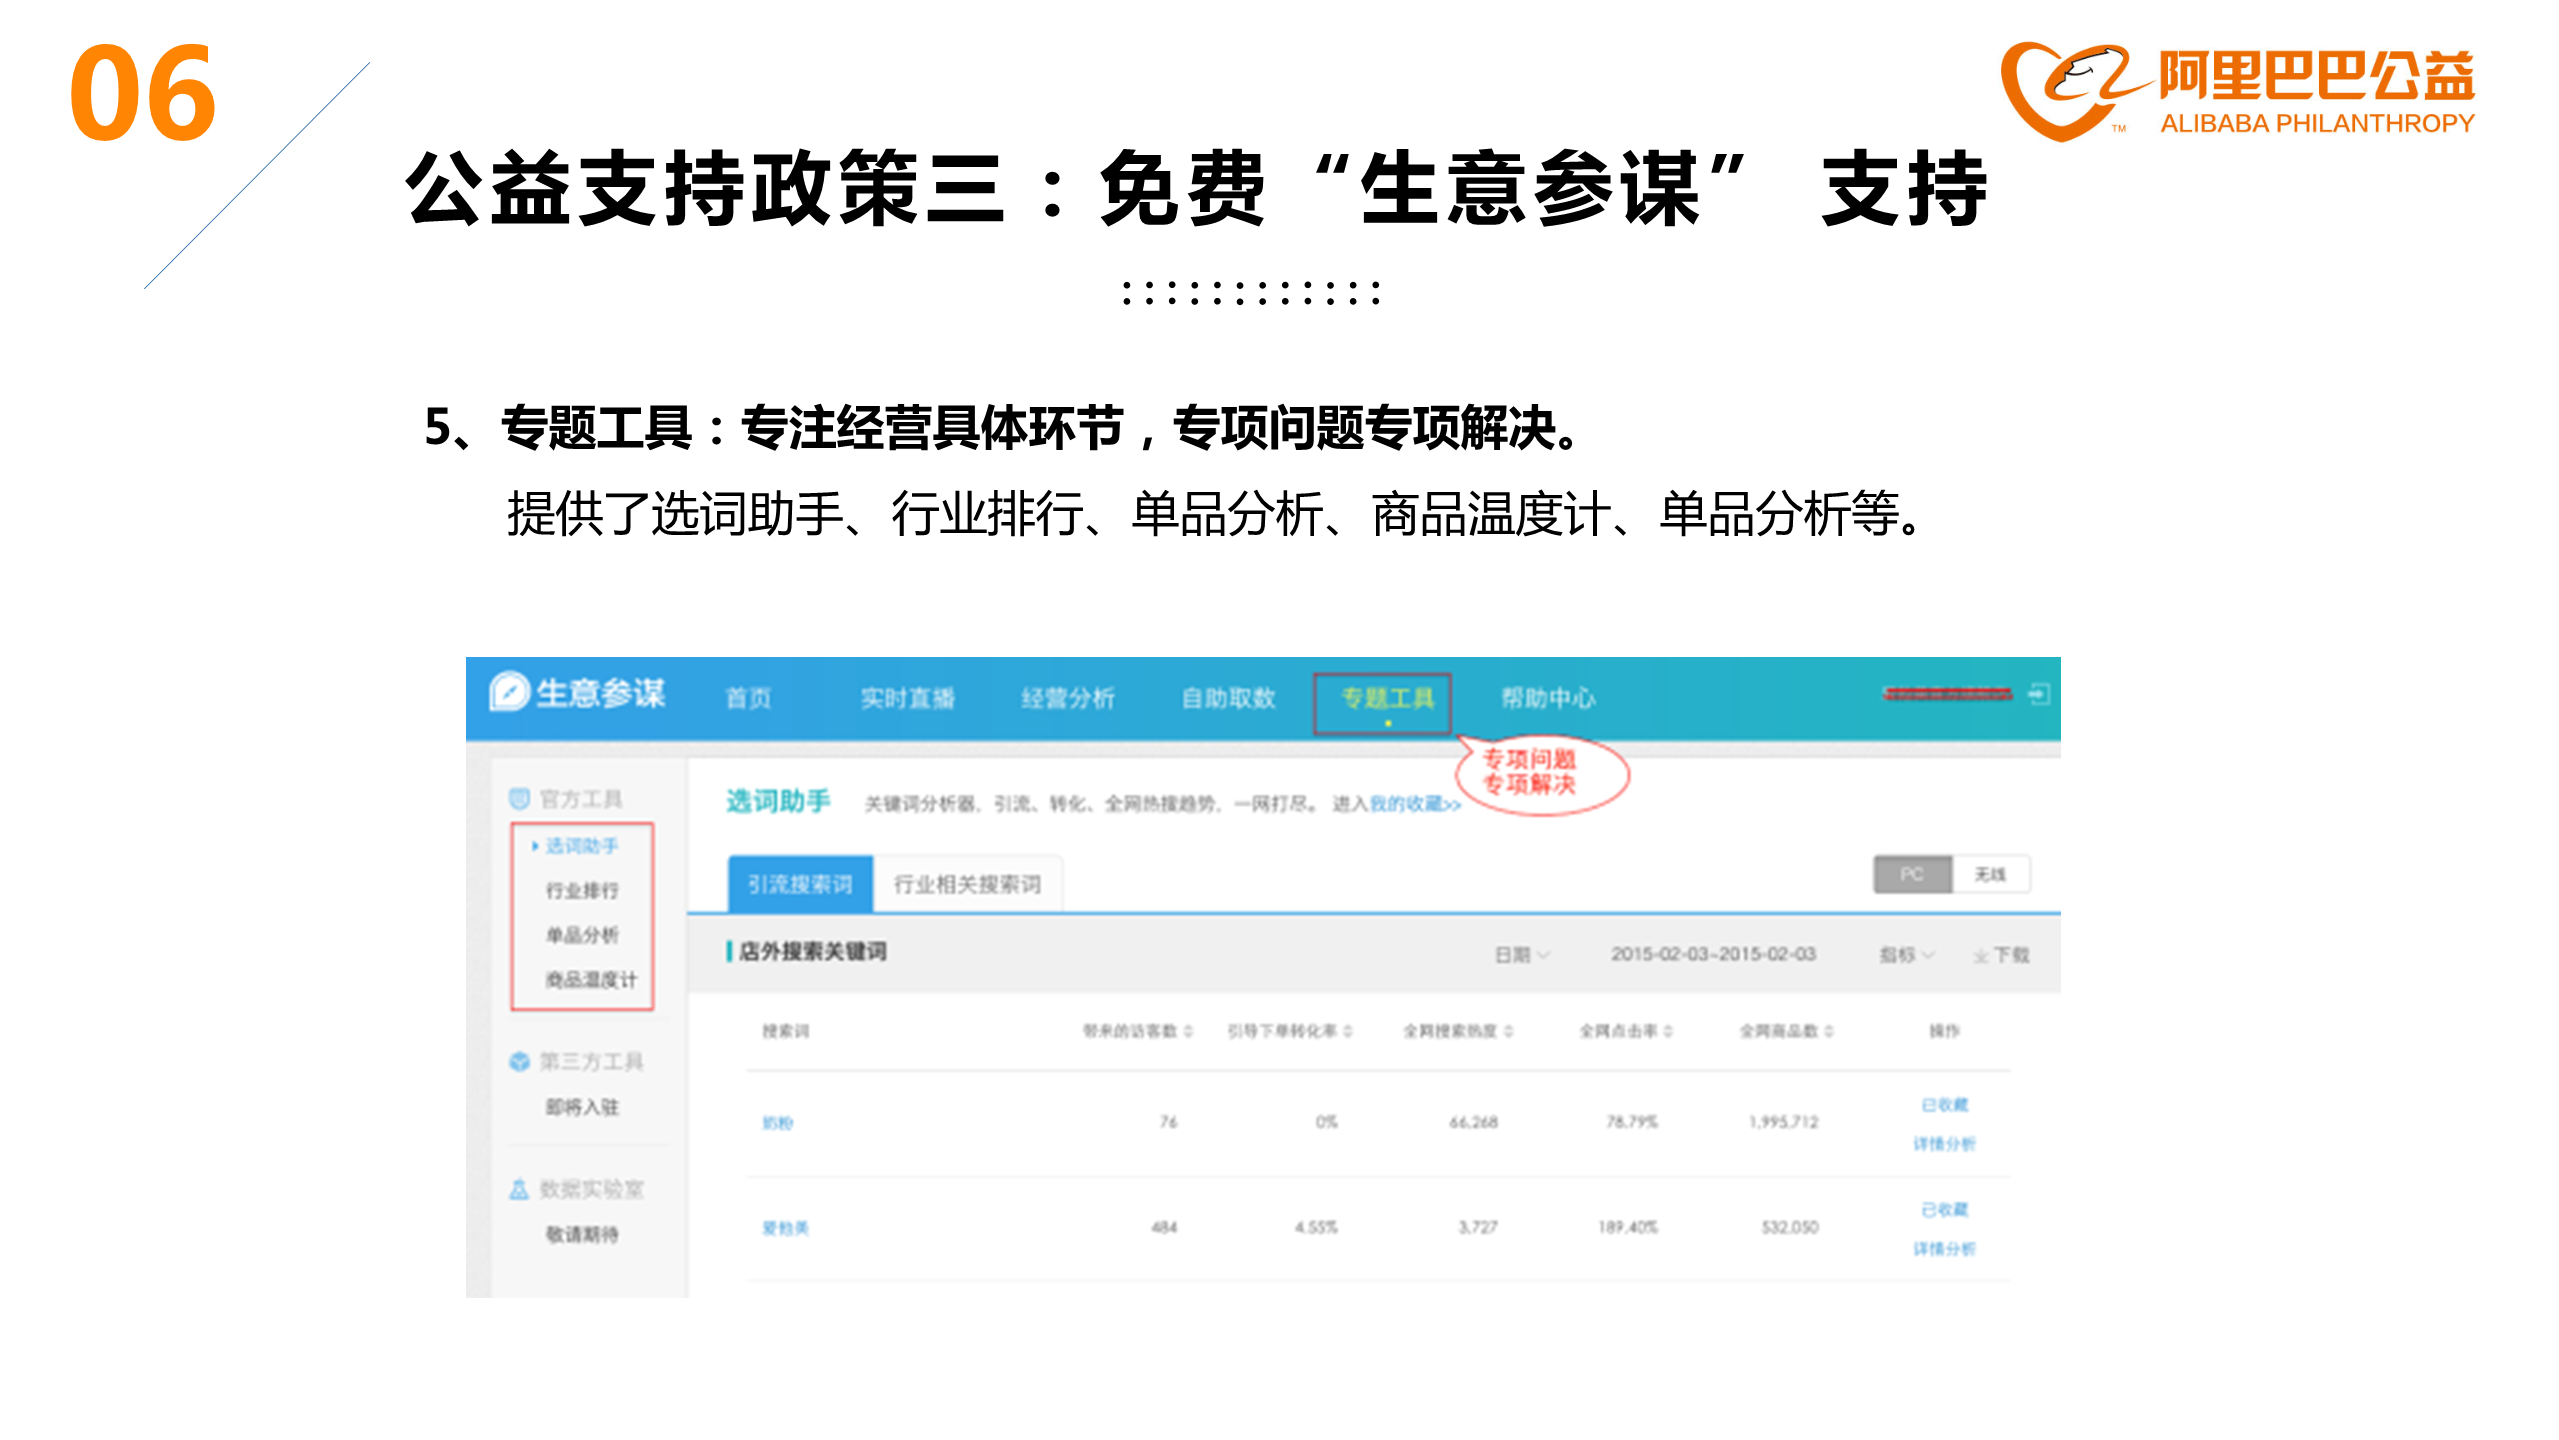Click the 532,050 cell value
The height and width of the screenshot is (1440, 2559).
point(1789,1227)
